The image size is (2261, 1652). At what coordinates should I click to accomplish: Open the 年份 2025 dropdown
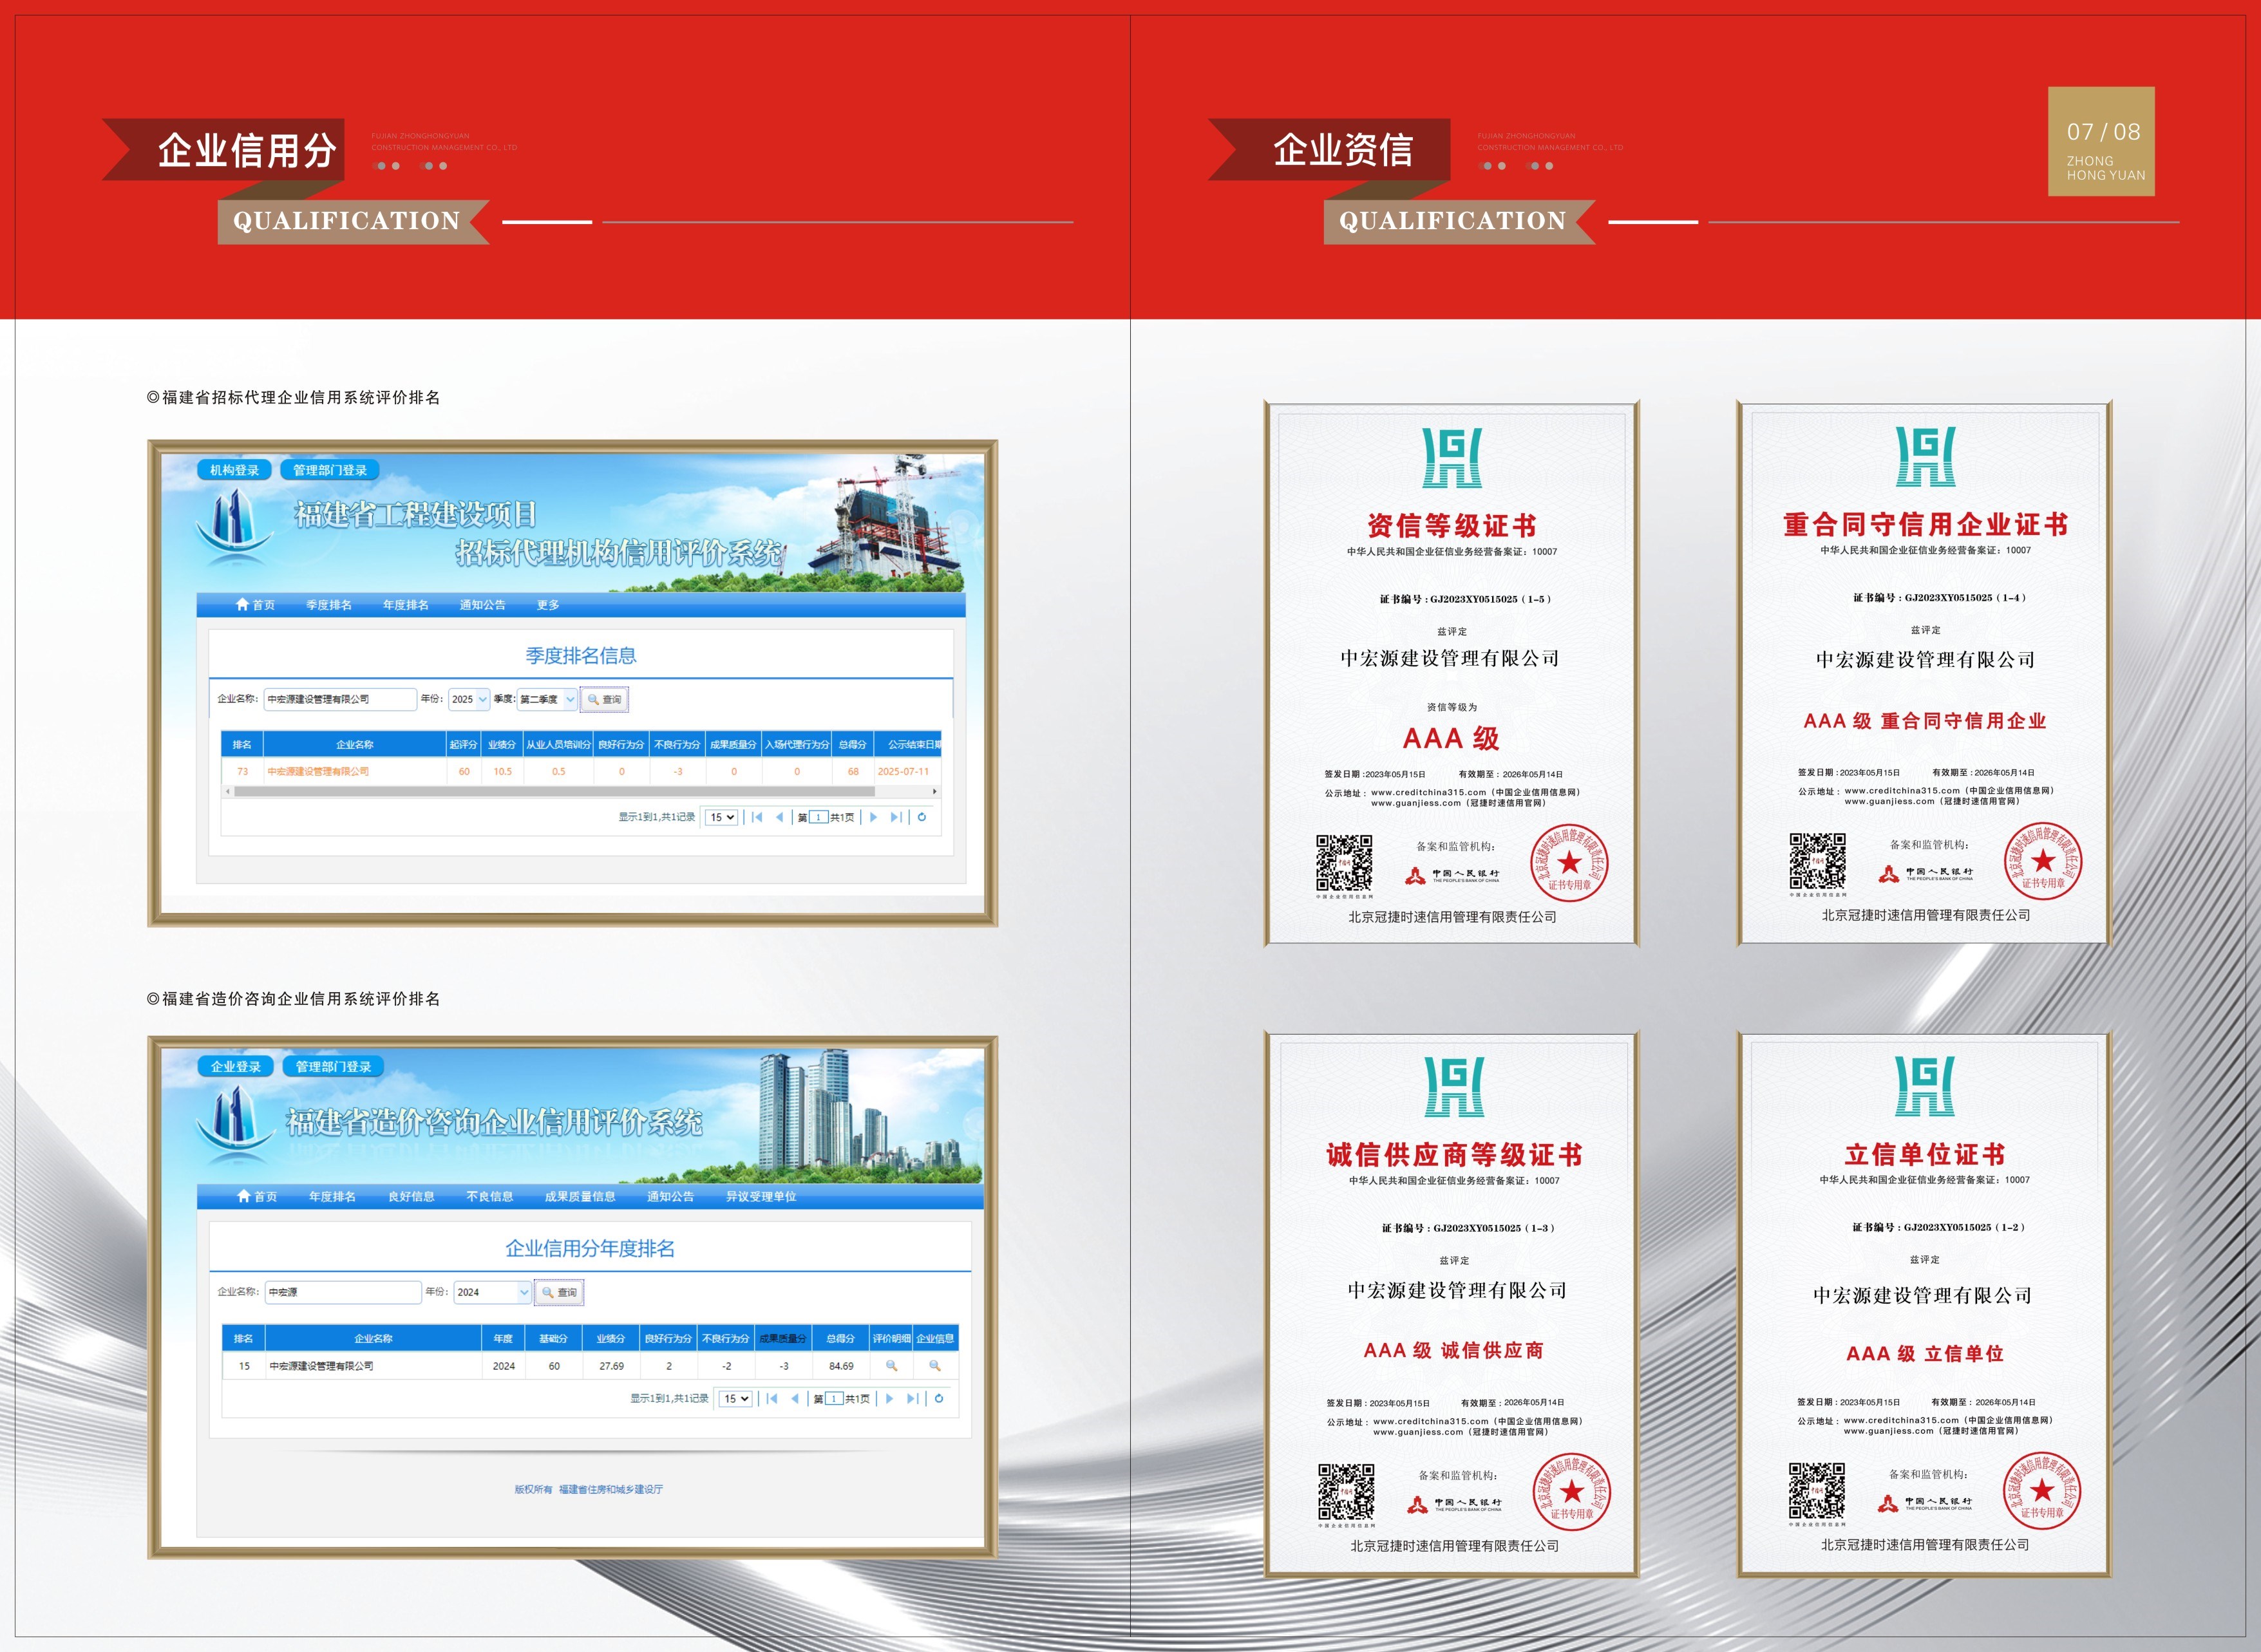469,699
